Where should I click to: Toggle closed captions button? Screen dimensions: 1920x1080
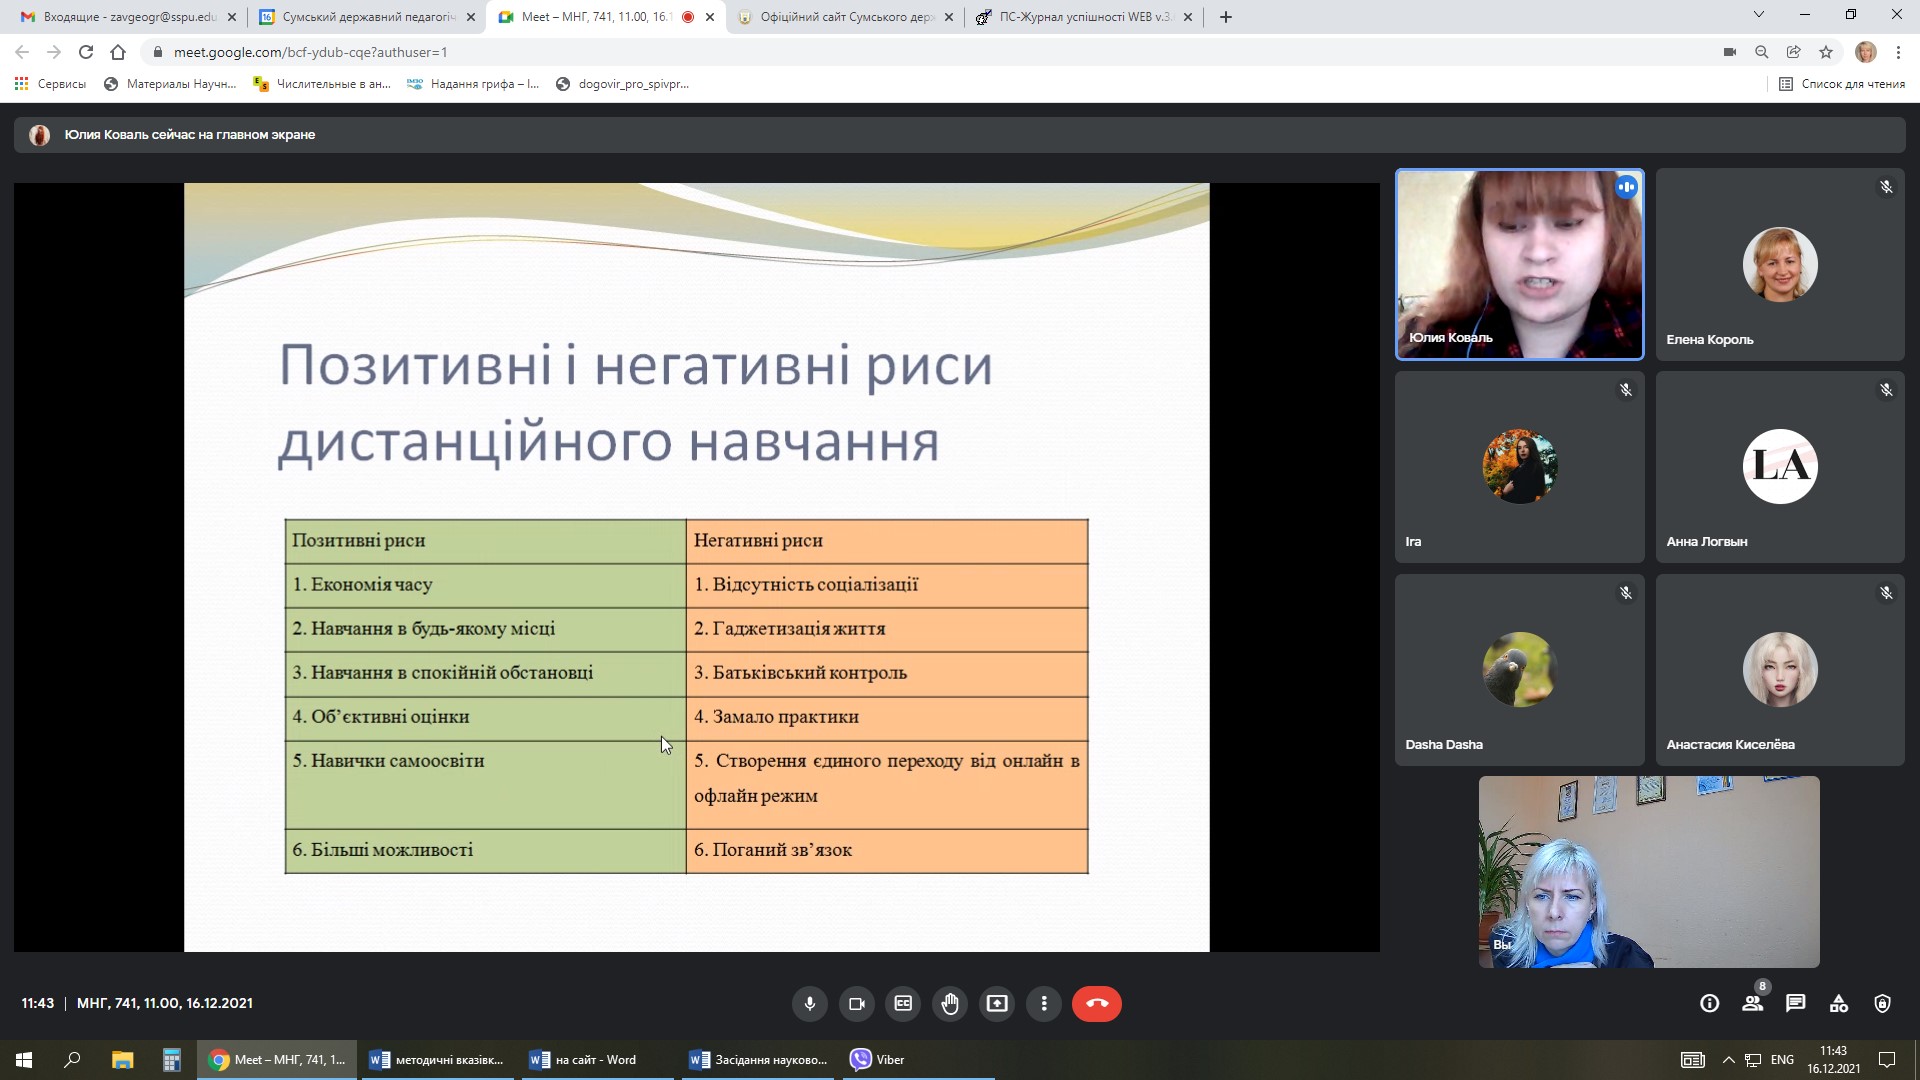pos(903,1003)
